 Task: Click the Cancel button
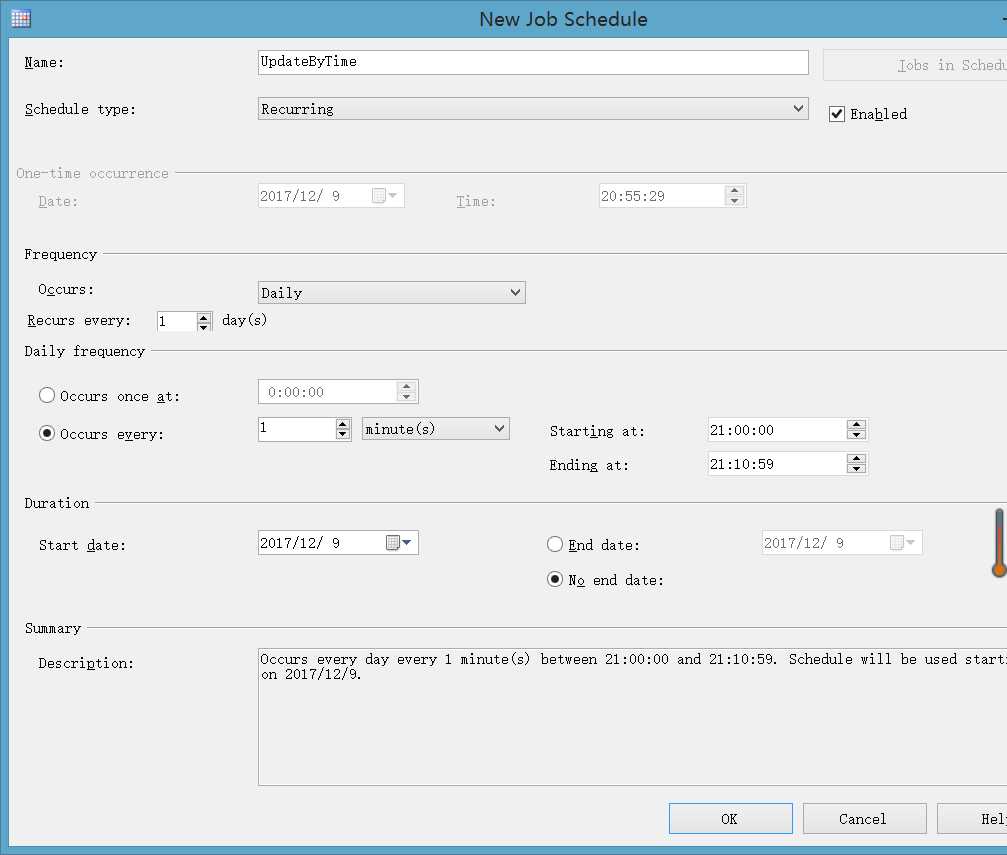(864, 818)
